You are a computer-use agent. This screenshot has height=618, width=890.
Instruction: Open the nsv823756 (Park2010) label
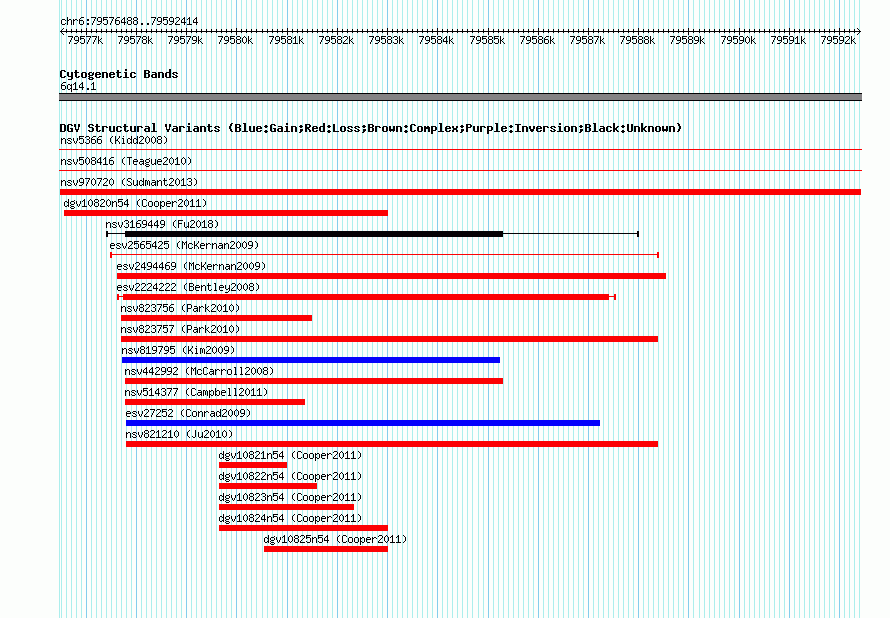(x=180, y=308)
